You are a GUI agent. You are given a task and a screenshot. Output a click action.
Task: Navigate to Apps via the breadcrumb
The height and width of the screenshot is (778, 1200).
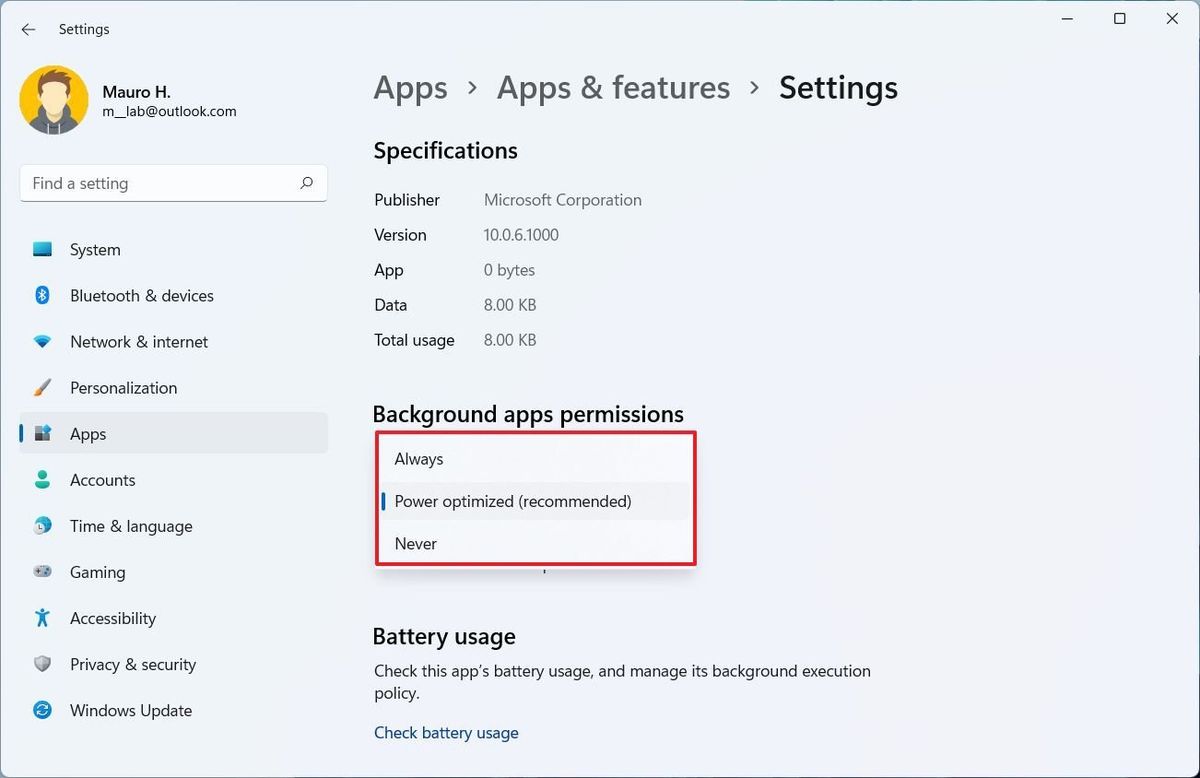click(410, 88)
